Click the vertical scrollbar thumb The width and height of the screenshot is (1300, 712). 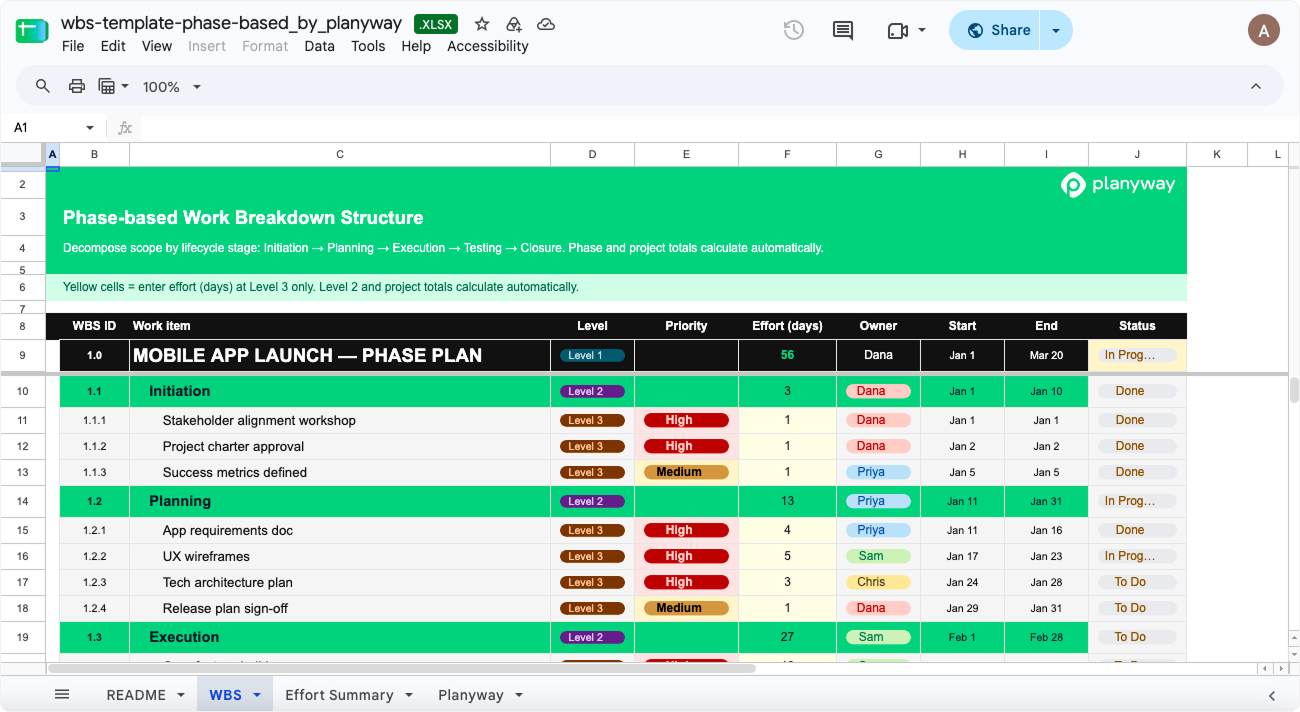tap(1294, 390)
